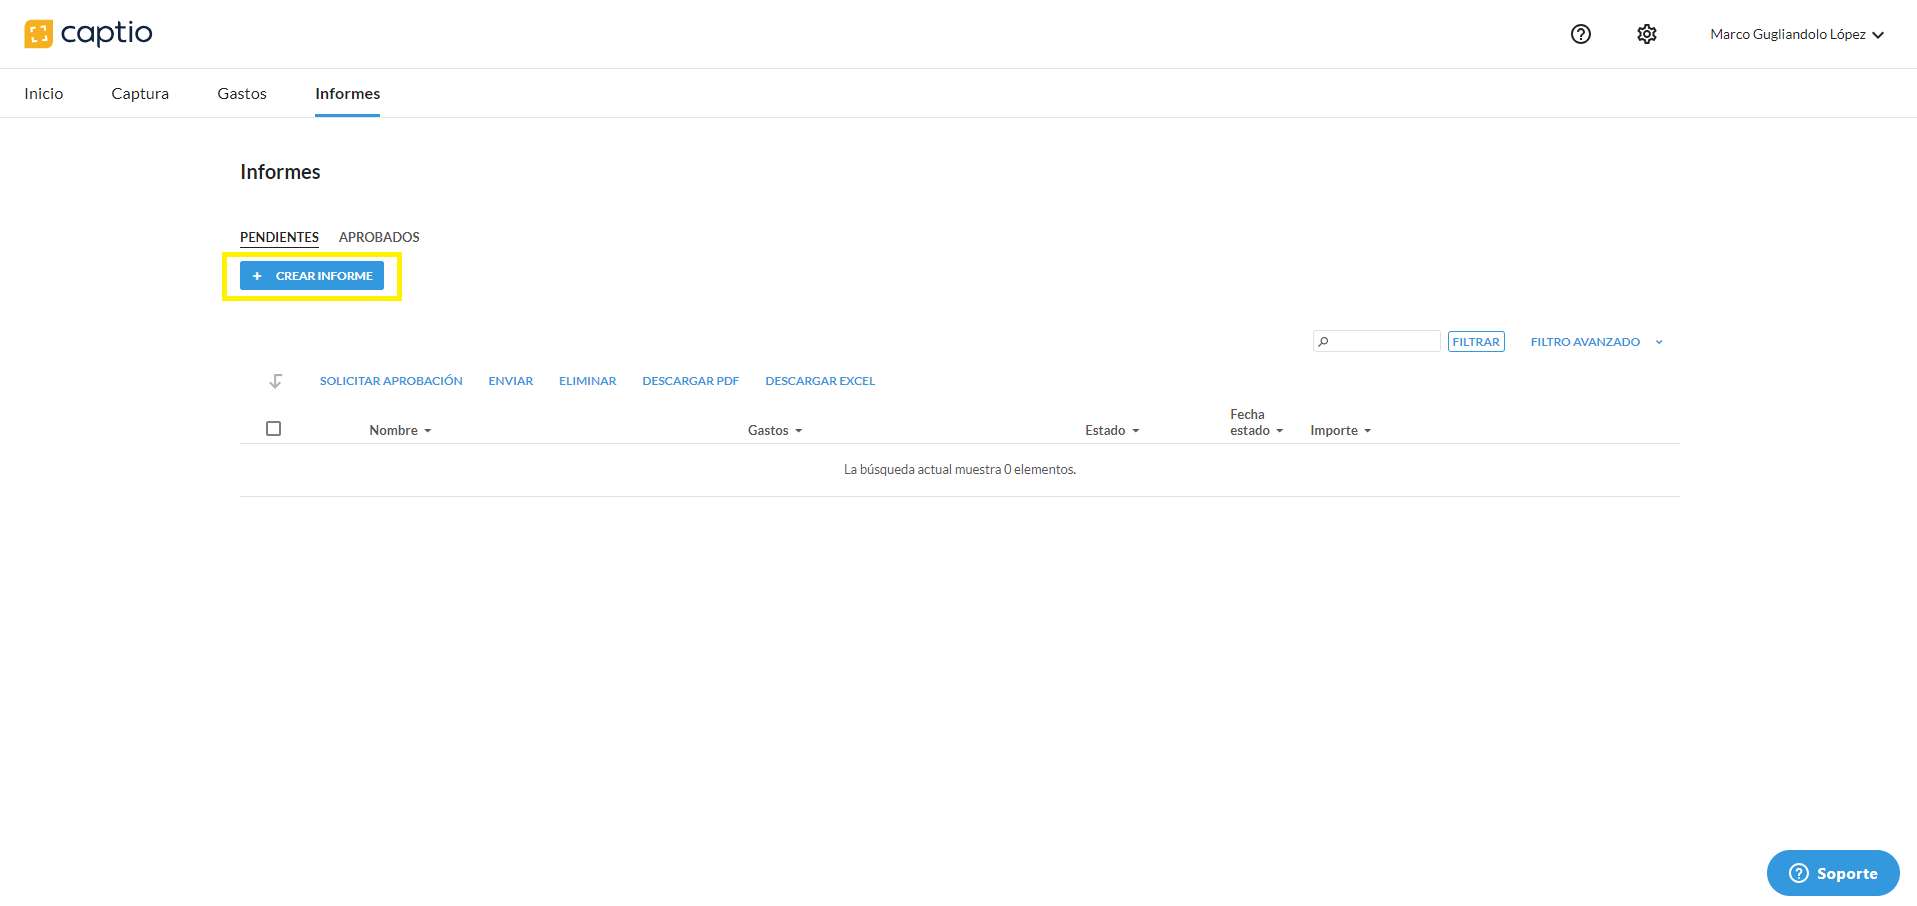Sort by the Importe column
The image size is (1917, 906).
pos(1341,430)
